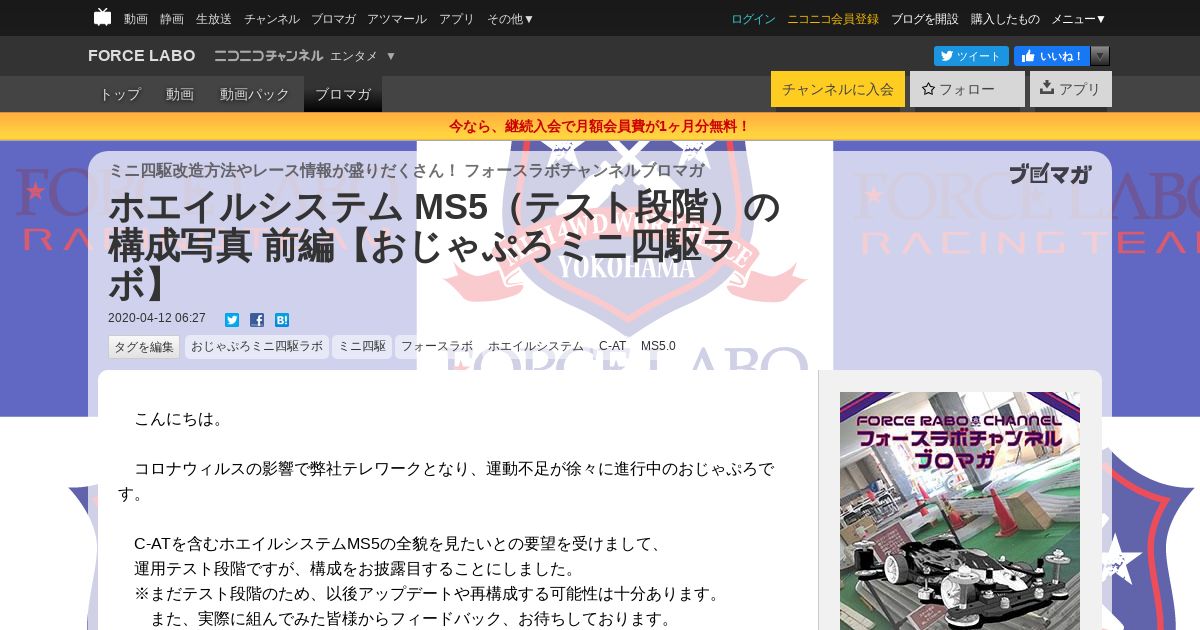Click the ツイート button
This screenshot has height=630, width=1200.
pyautogui.click(x=971, y=56)
